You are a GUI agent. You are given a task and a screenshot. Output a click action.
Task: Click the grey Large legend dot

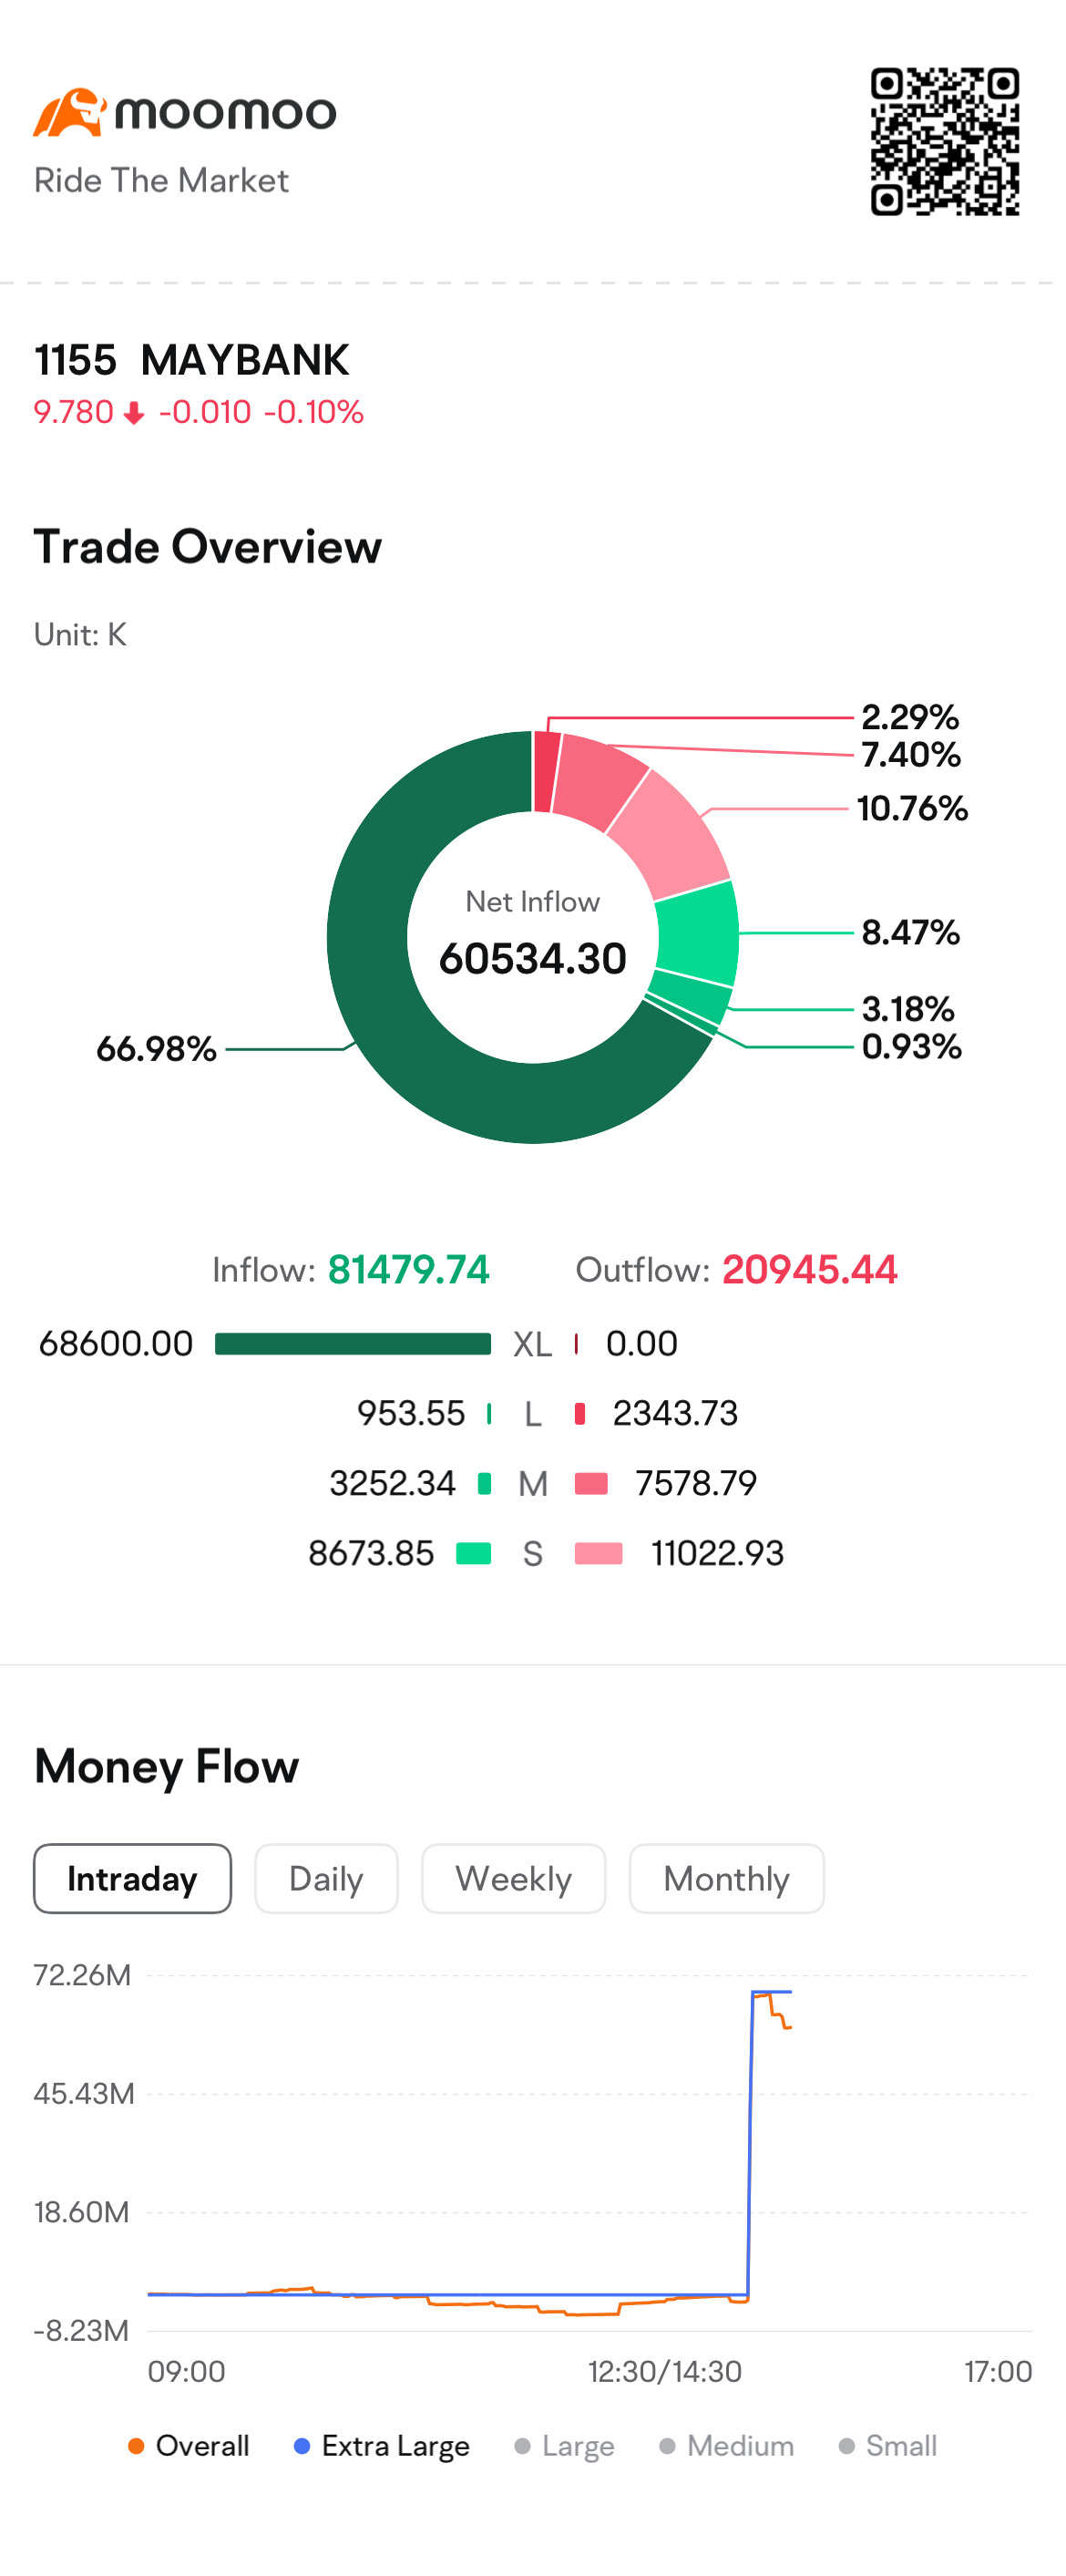pyautogui.click(x=522, y=2445)
